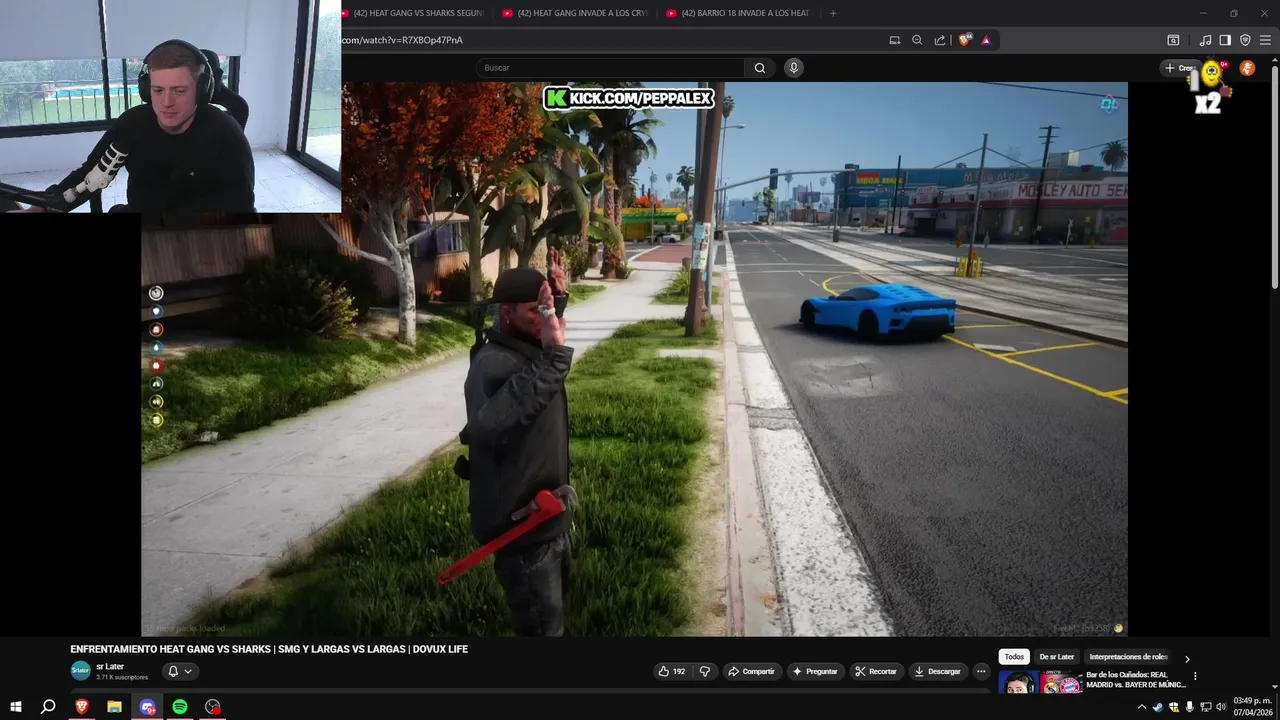Switch to HEAT GANG VS SHARKS SEGUN tab
Screen dimensions: 1280x720
pyautogui.click(x=415, y=13)
